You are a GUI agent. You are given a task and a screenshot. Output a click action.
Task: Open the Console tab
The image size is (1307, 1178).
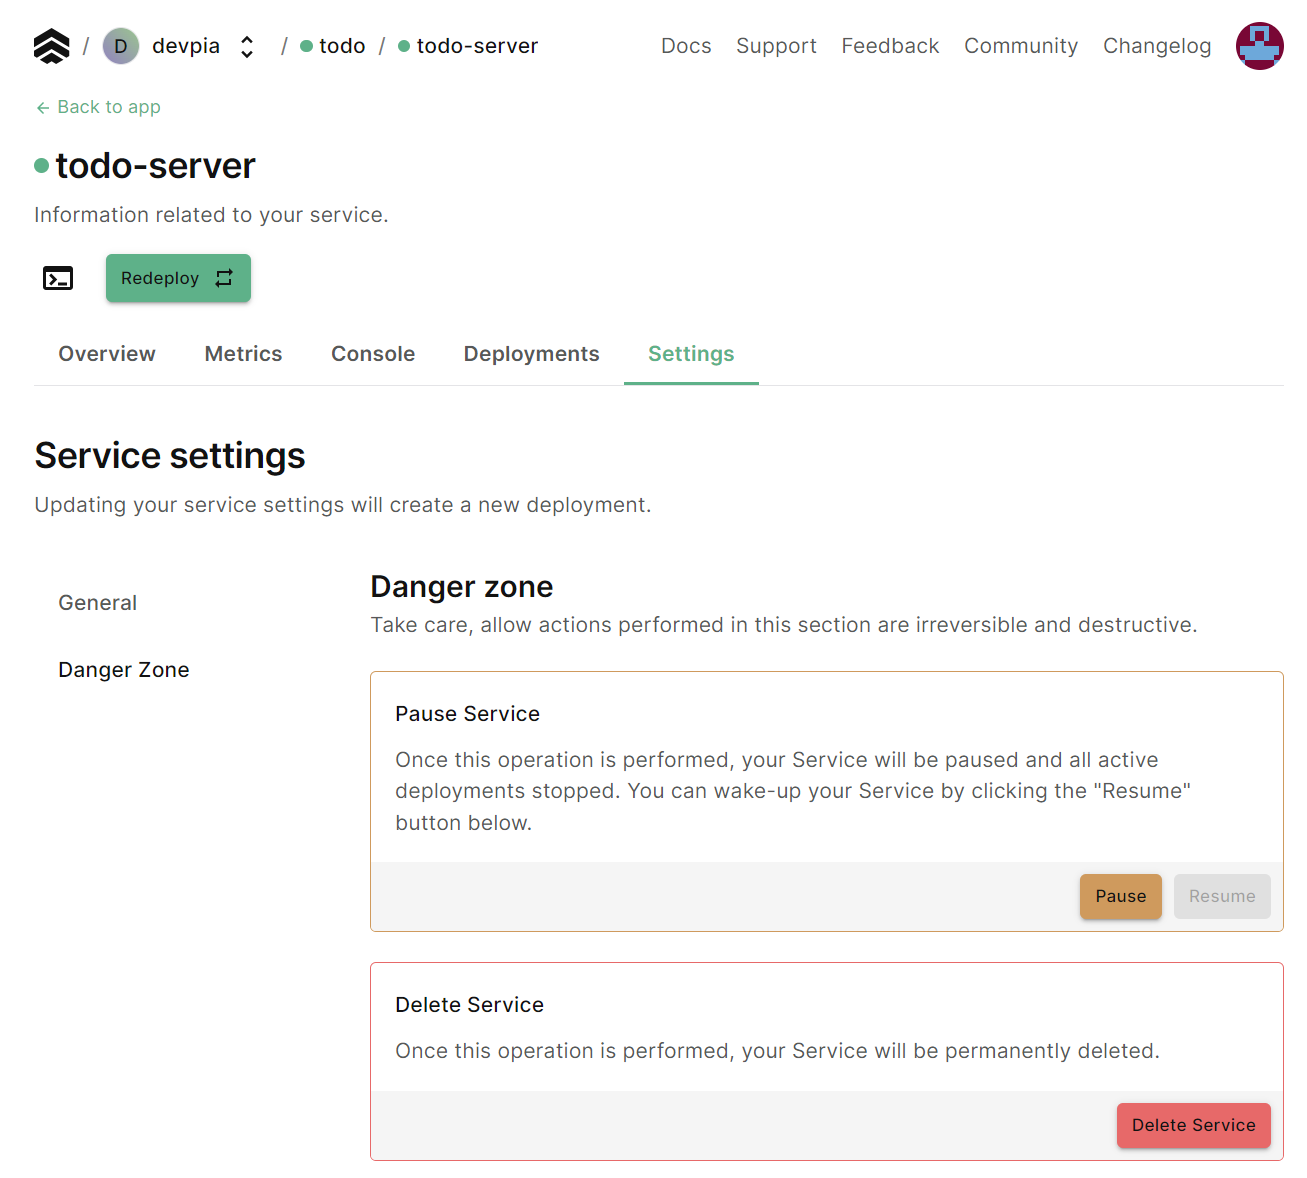tap(373, 354)
